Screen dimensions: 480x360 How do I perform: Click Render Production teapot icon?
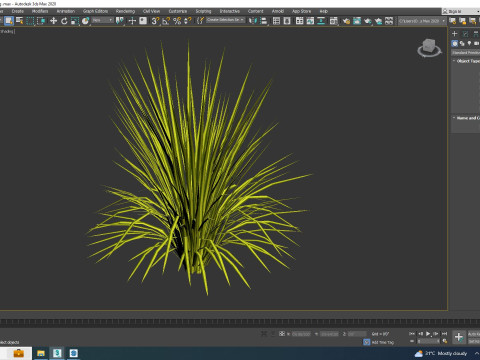pos(368,21)
